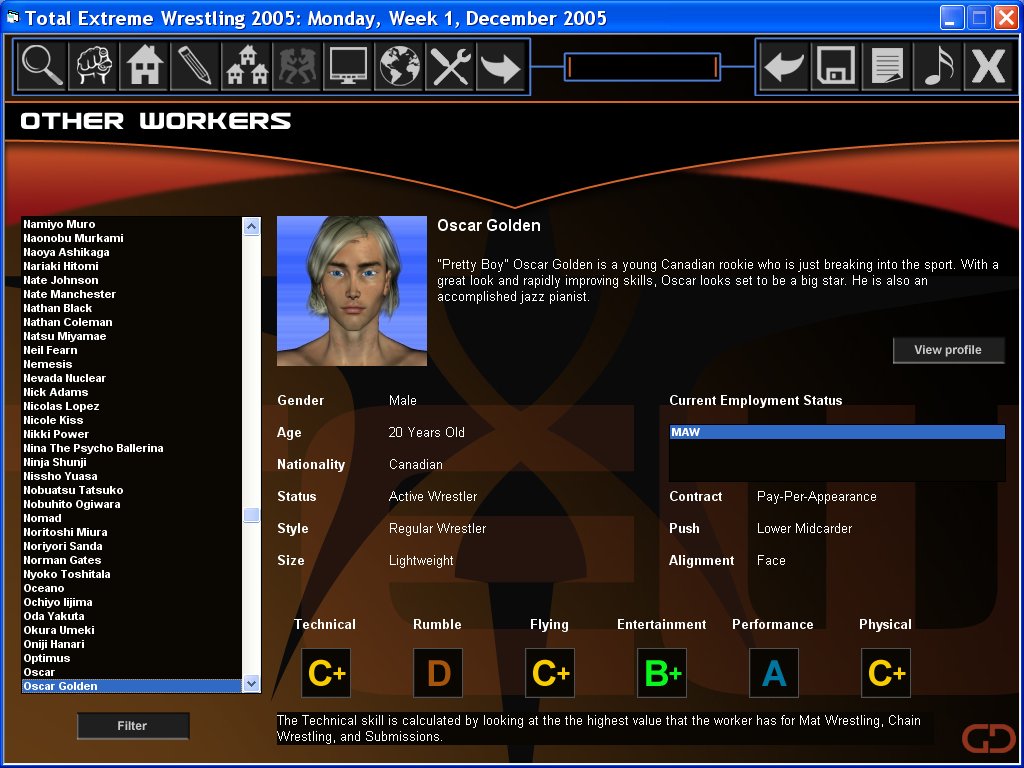Viewport: 1024px width, 768px height.
Task: Open the notes page icon
Action: tap(886, 66)
